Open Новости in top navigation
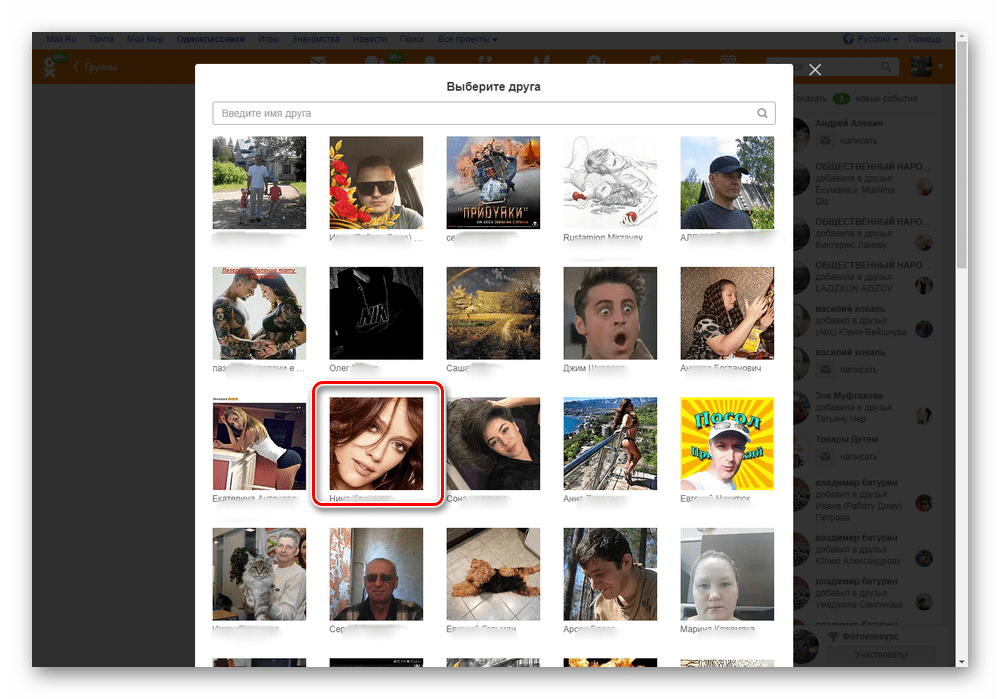The height and width of the screenshot is (699, 1000). 370,39
